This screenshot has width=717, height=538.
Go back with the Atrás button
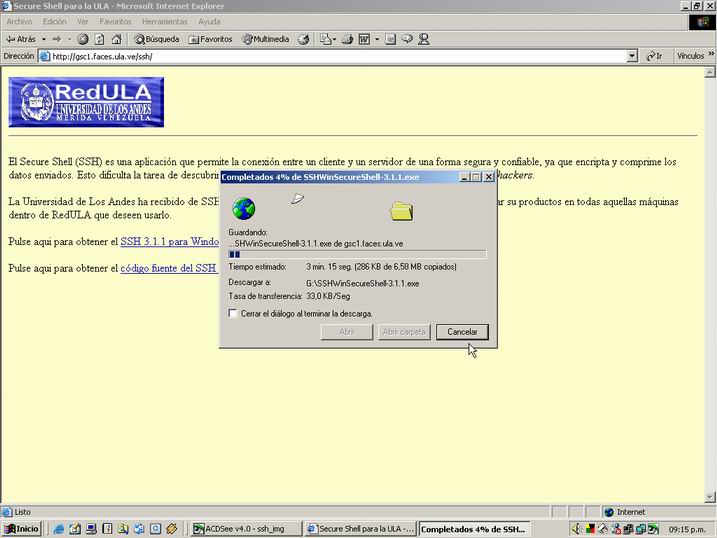point(21,39)
